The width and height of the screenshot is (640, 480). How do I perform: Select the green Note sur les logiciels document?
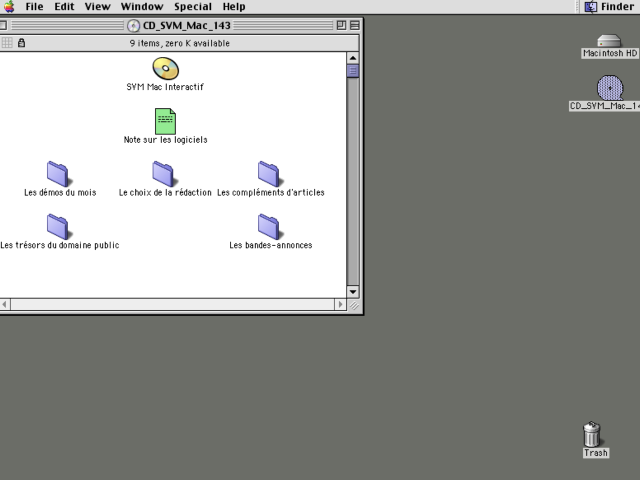[x=165, y=121]
